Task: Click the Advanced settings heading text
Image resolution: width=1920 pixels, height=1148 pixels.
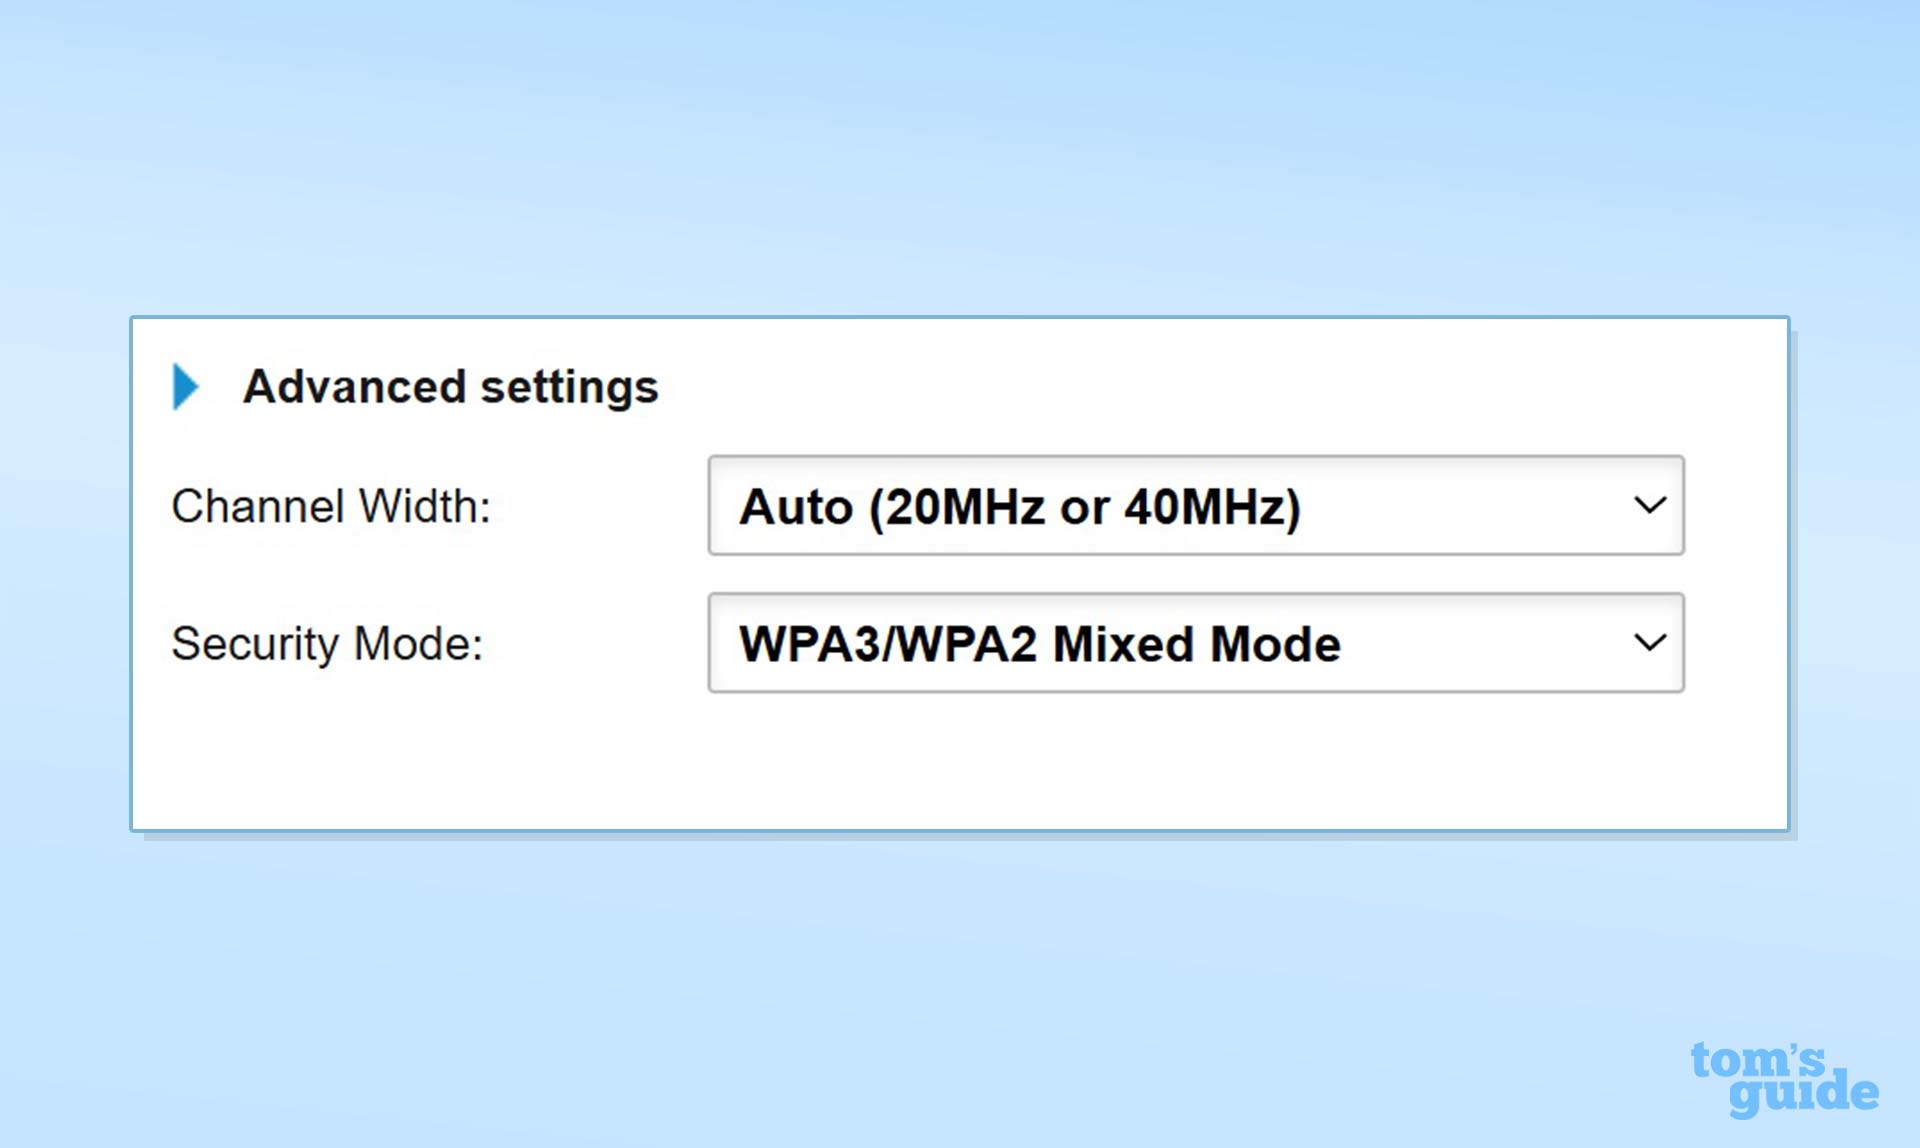Action: [x=450, y=387]
